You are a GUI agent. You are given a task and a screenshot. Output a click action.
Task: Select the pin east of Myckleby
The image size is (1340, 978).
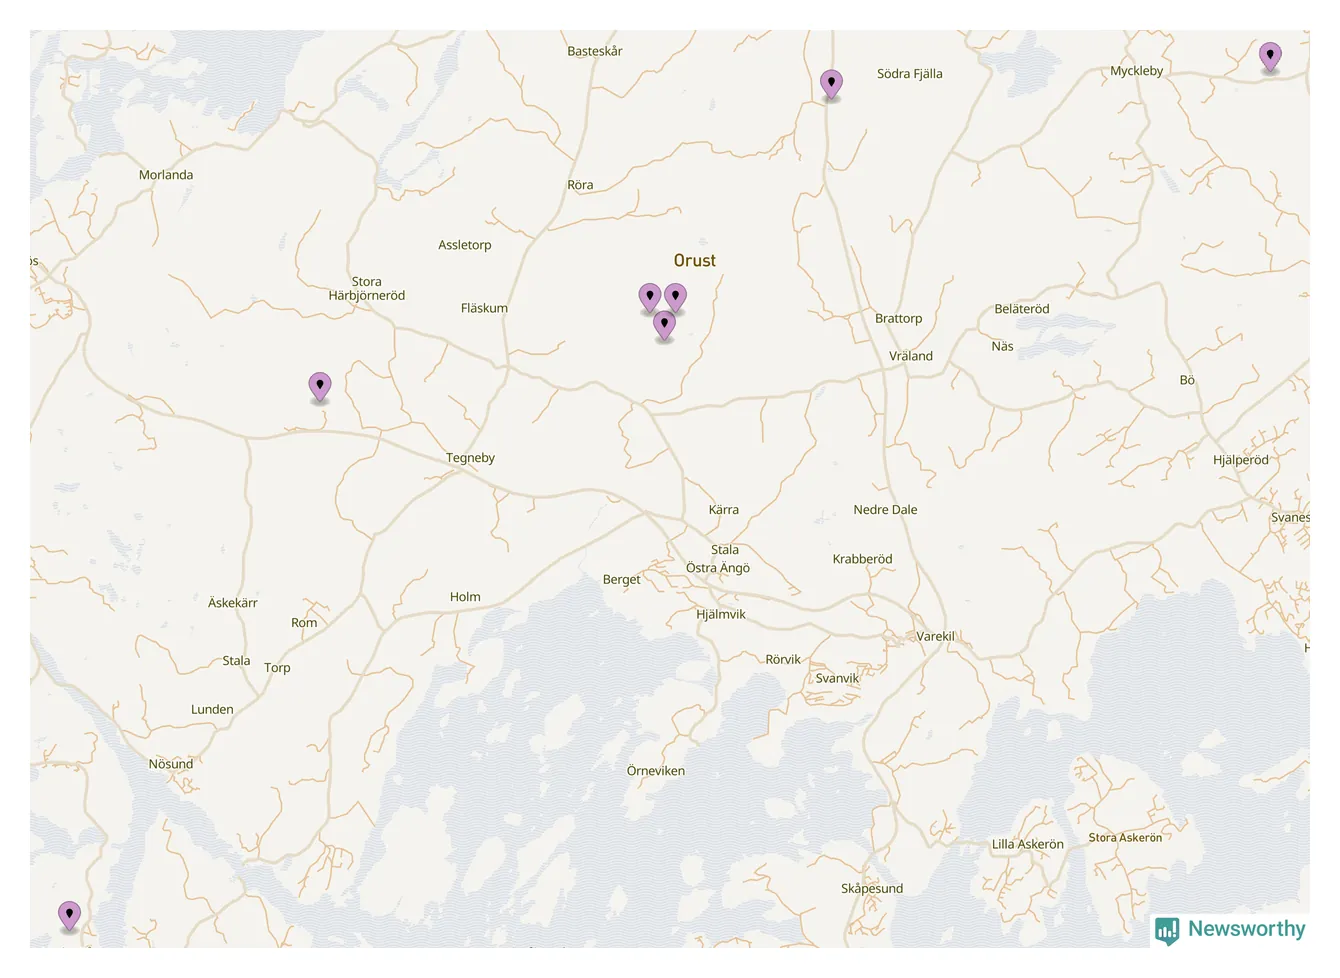[x=1270, y=58]
